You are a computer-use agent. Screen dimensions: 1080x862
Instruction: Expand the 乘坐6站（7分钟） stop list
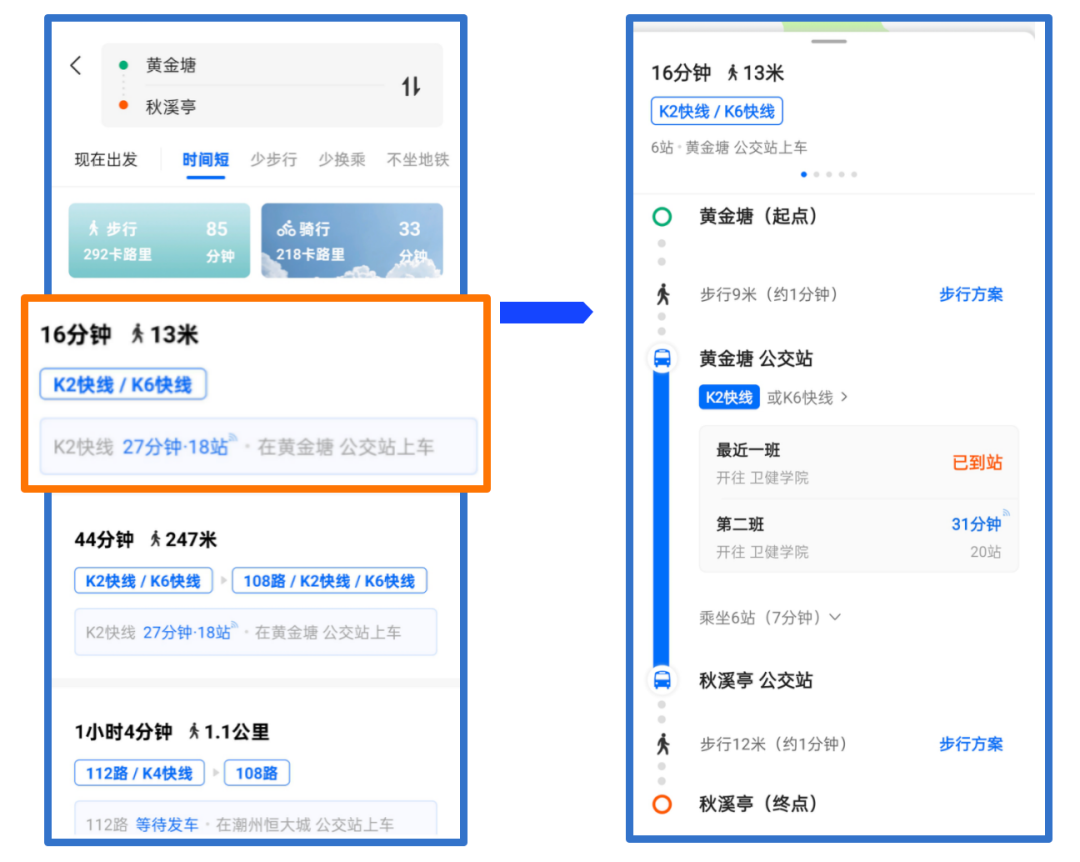(769, 618)
